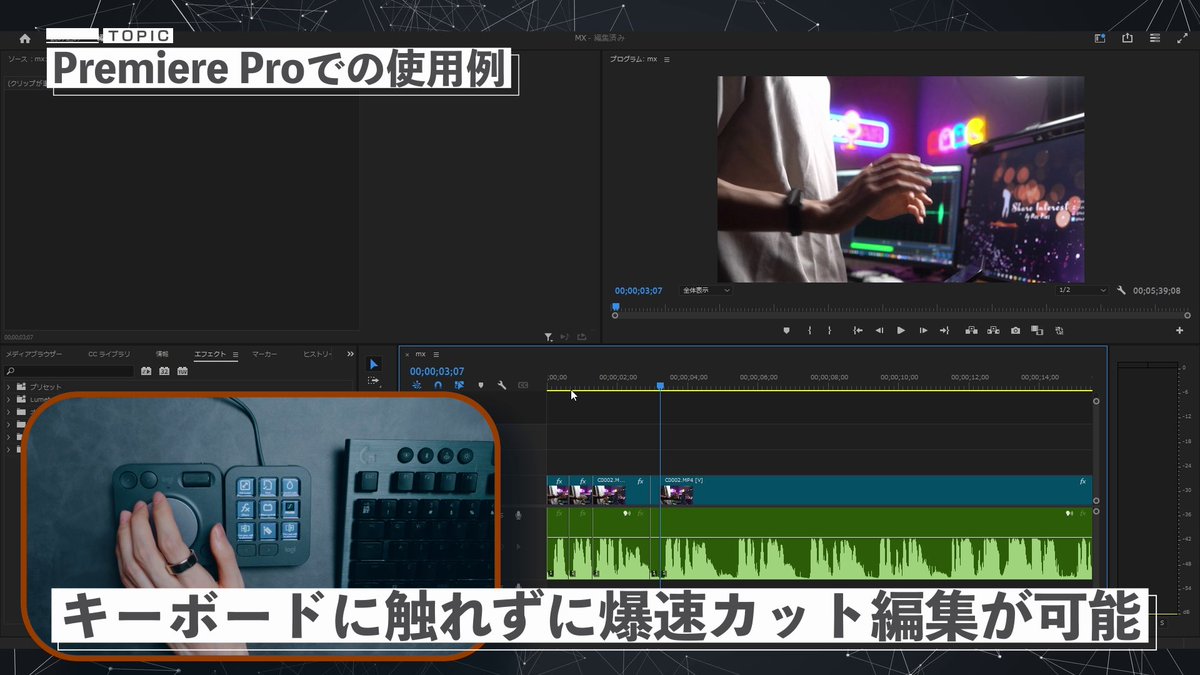Switch to the CC ライブラリ tab

(109, 354)
